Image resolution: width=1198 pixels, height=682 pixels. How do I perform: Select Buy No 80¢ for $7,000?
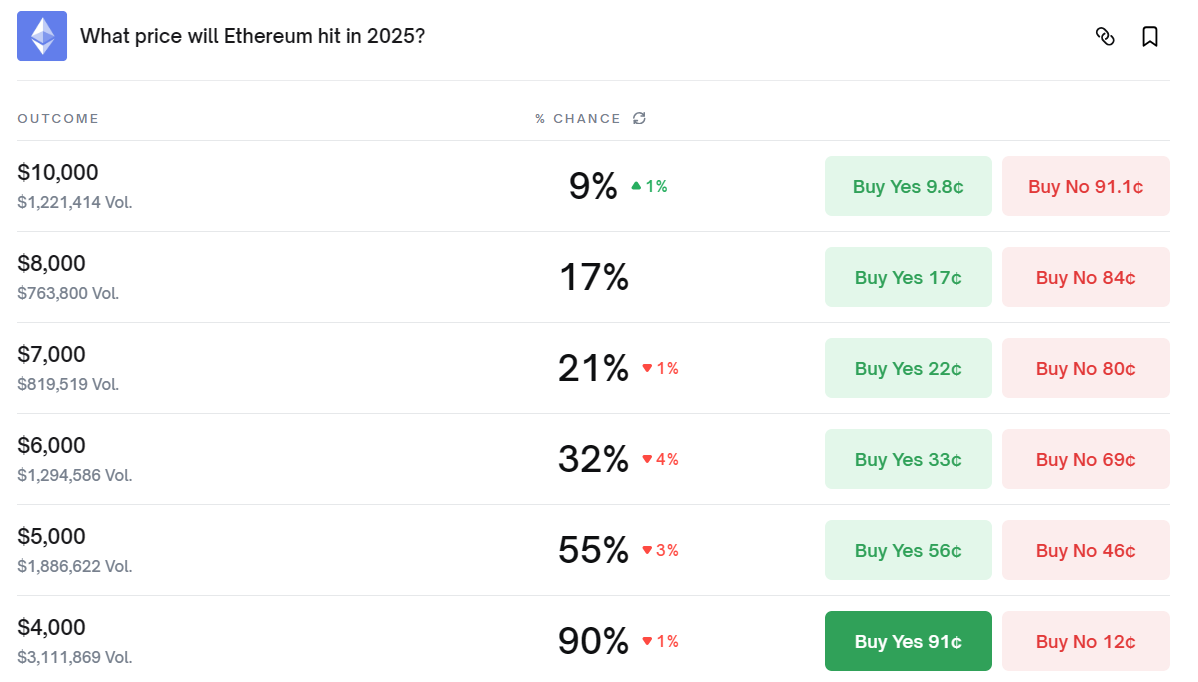(x=1085, y=368)
